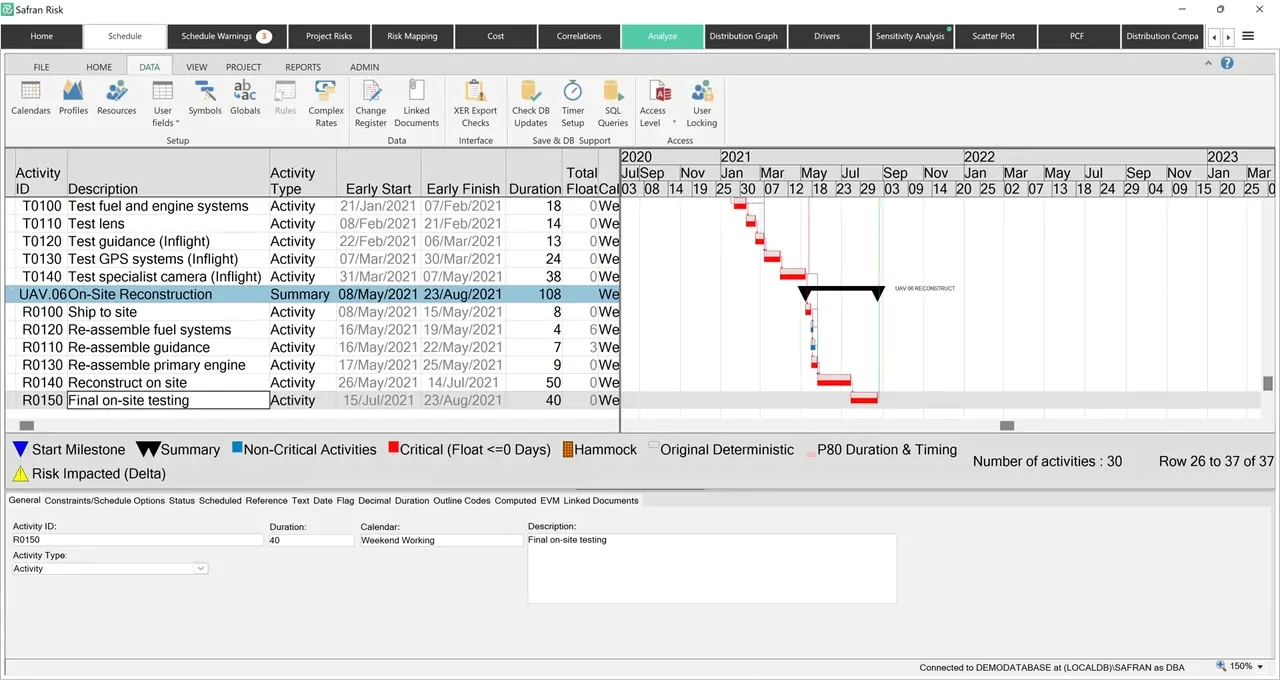Switch to the Schedule Warnings tab
1280x680 pixels.
(225, 36)
